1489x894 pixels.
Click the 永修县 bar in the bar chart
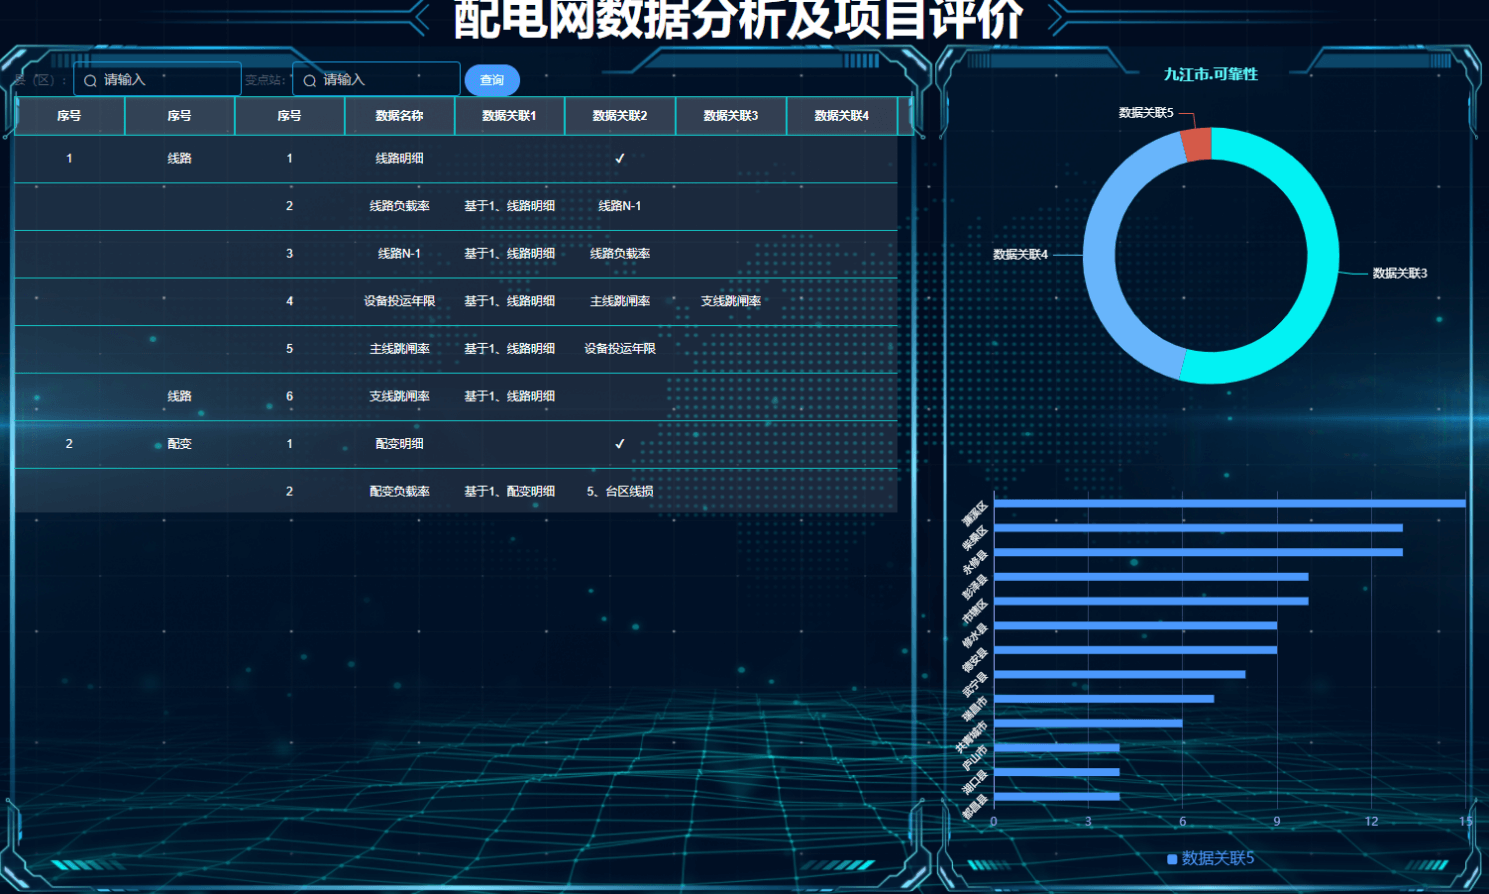(1198, 552)
